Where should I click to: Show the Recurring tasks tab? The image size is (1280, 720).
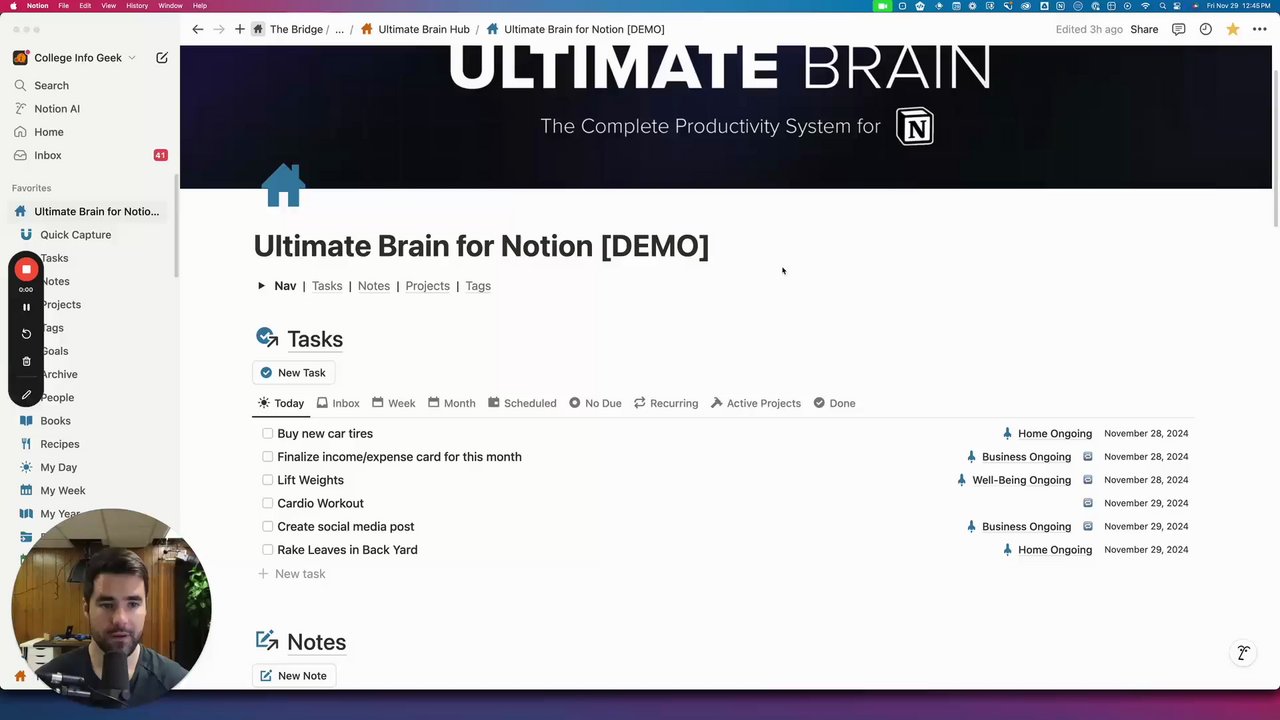click(666, 403)
